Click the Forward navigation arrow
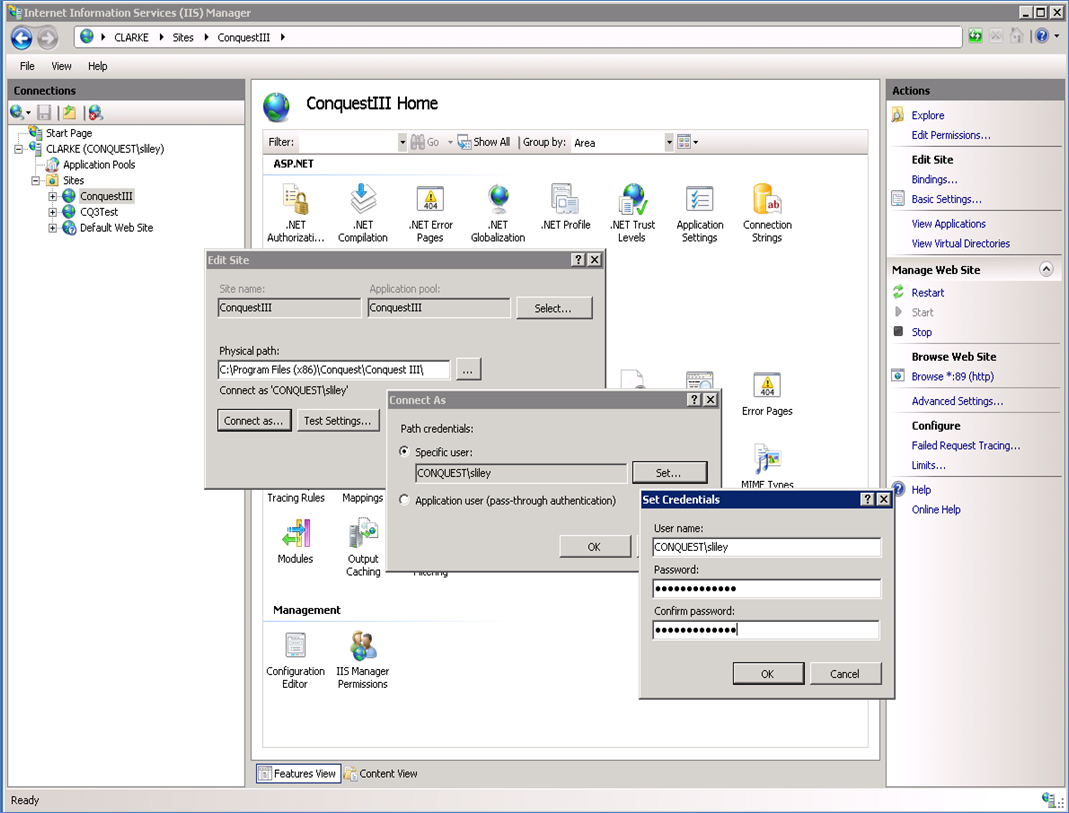The image size is (1069, 813). click(x=47, y=37)
